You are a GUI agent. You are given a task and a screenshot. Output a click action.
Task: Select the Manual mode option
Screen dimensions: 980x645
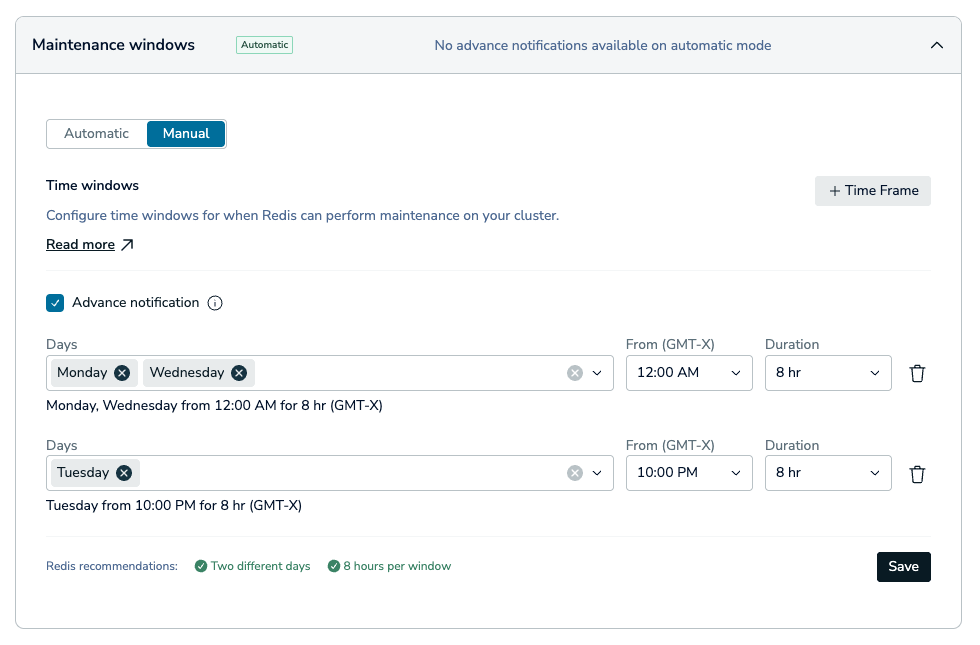coord(186,134)
